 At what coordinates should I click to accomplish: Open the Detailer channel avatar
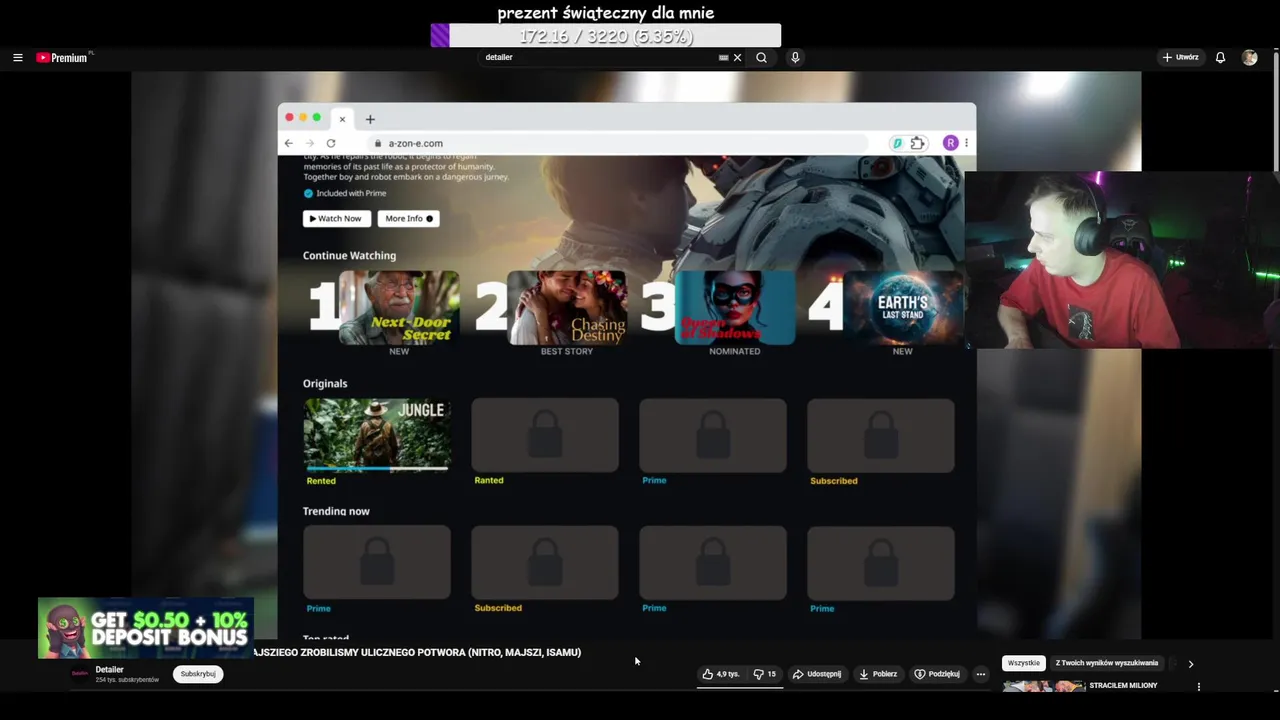[x=79, y=674]
